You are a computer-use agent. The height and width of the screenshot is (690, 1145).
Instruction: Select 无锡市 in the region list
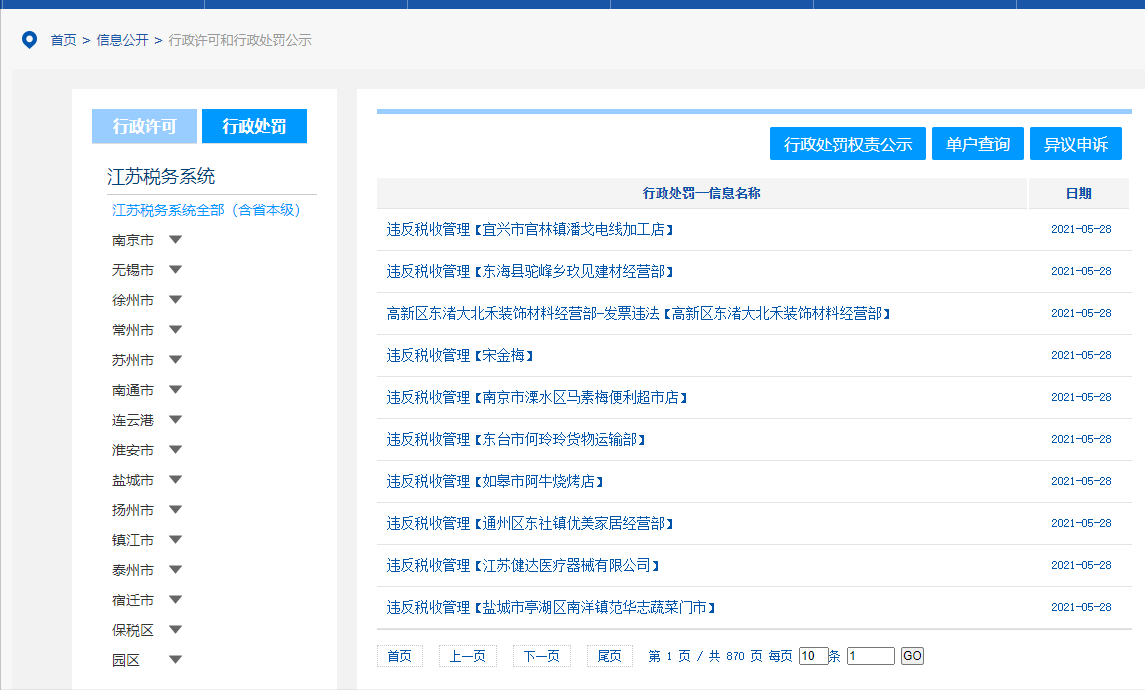[133, 270]
